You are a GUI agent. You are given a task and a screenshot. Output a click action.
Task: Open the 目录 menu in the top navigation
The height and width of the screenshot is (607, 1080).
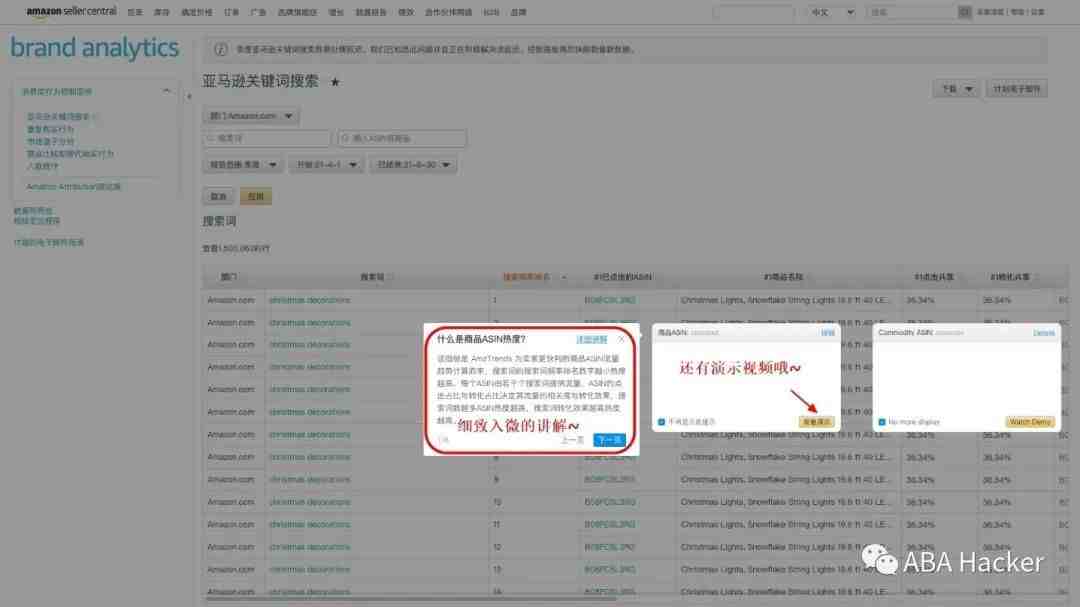click(x=135, y=12)
